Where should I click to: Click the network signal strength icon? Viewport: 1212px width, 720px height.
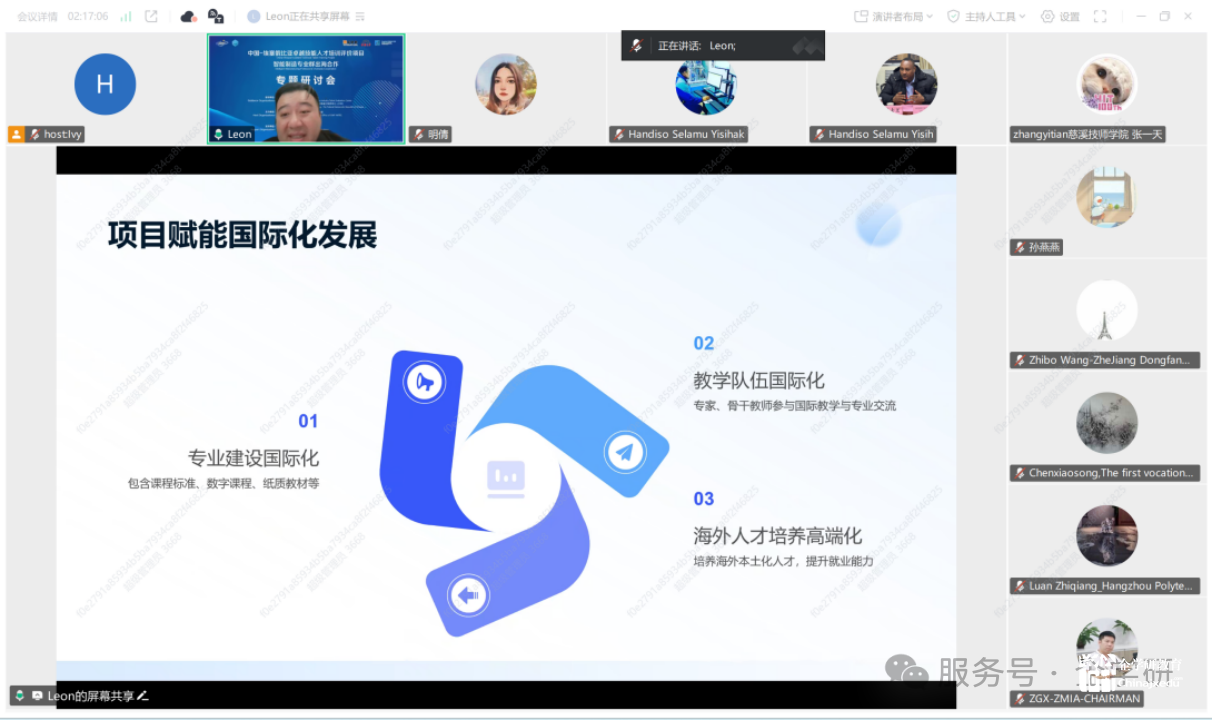coord(126,16)
